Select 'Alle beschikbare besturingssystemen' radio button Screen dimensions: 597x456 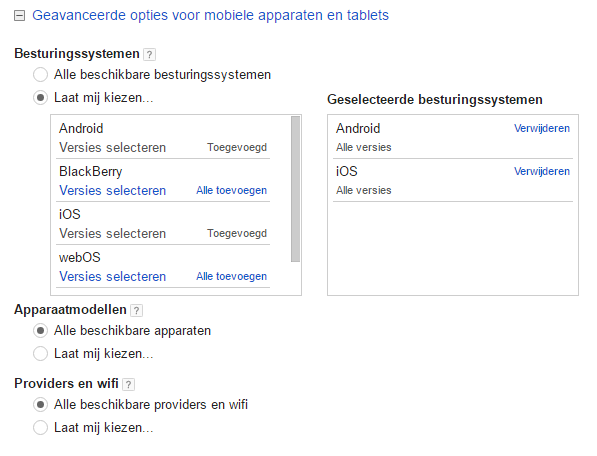click(40, 75)
